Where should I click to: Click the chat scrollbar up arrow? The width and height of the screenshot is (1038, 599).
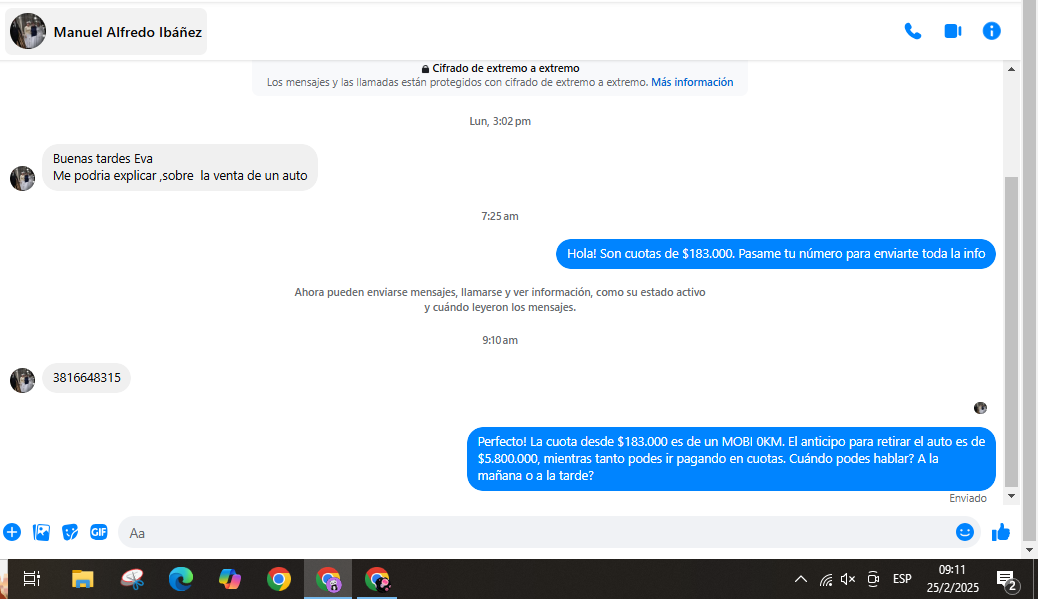pyautogui.click(x=1011, y=69)
